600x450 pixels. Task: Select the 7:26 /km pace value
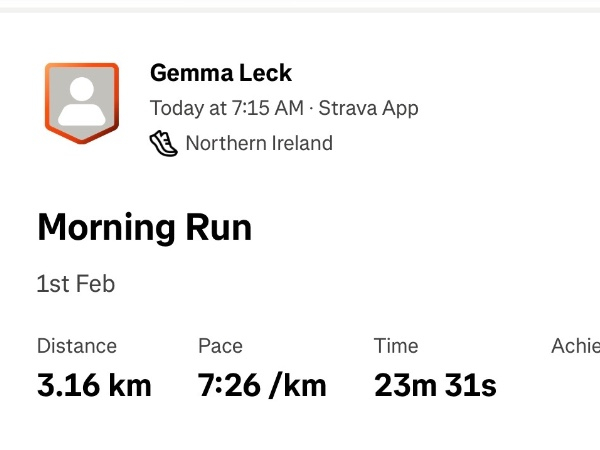[262, 385]
